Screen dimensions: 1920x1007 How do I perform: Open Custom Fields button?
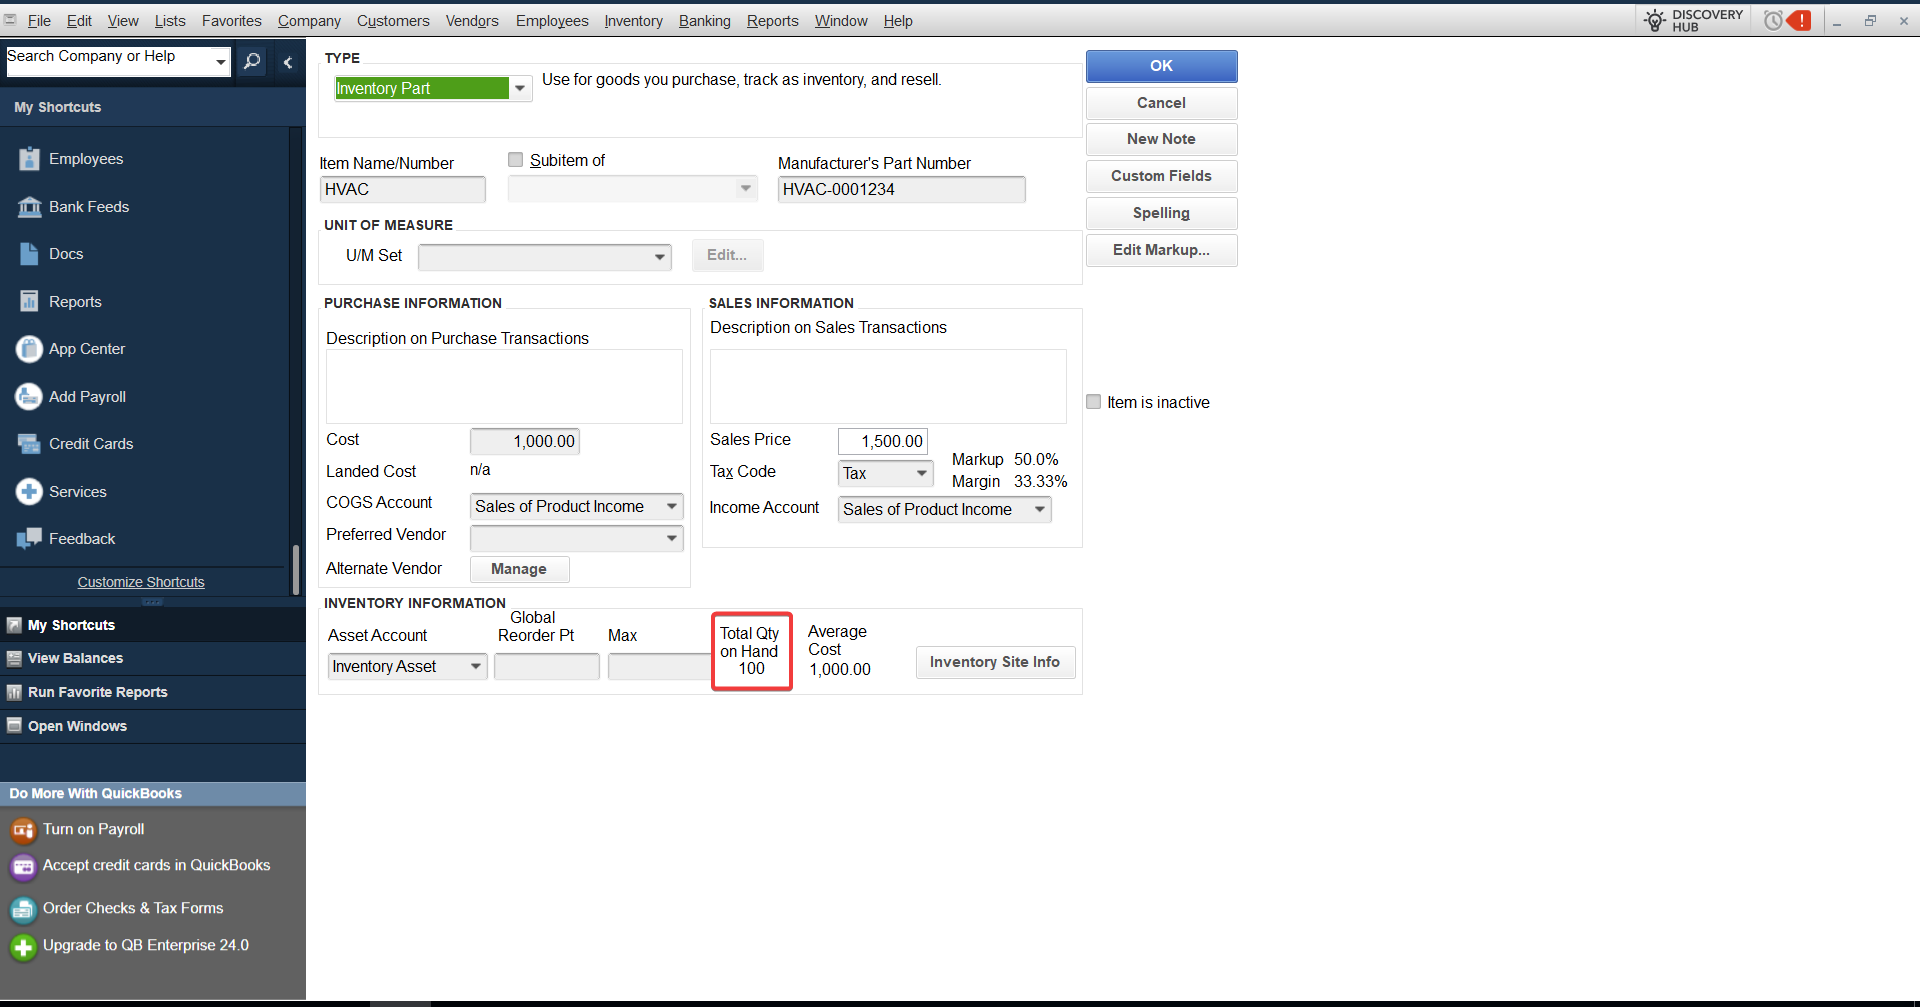pos(1161,176)
